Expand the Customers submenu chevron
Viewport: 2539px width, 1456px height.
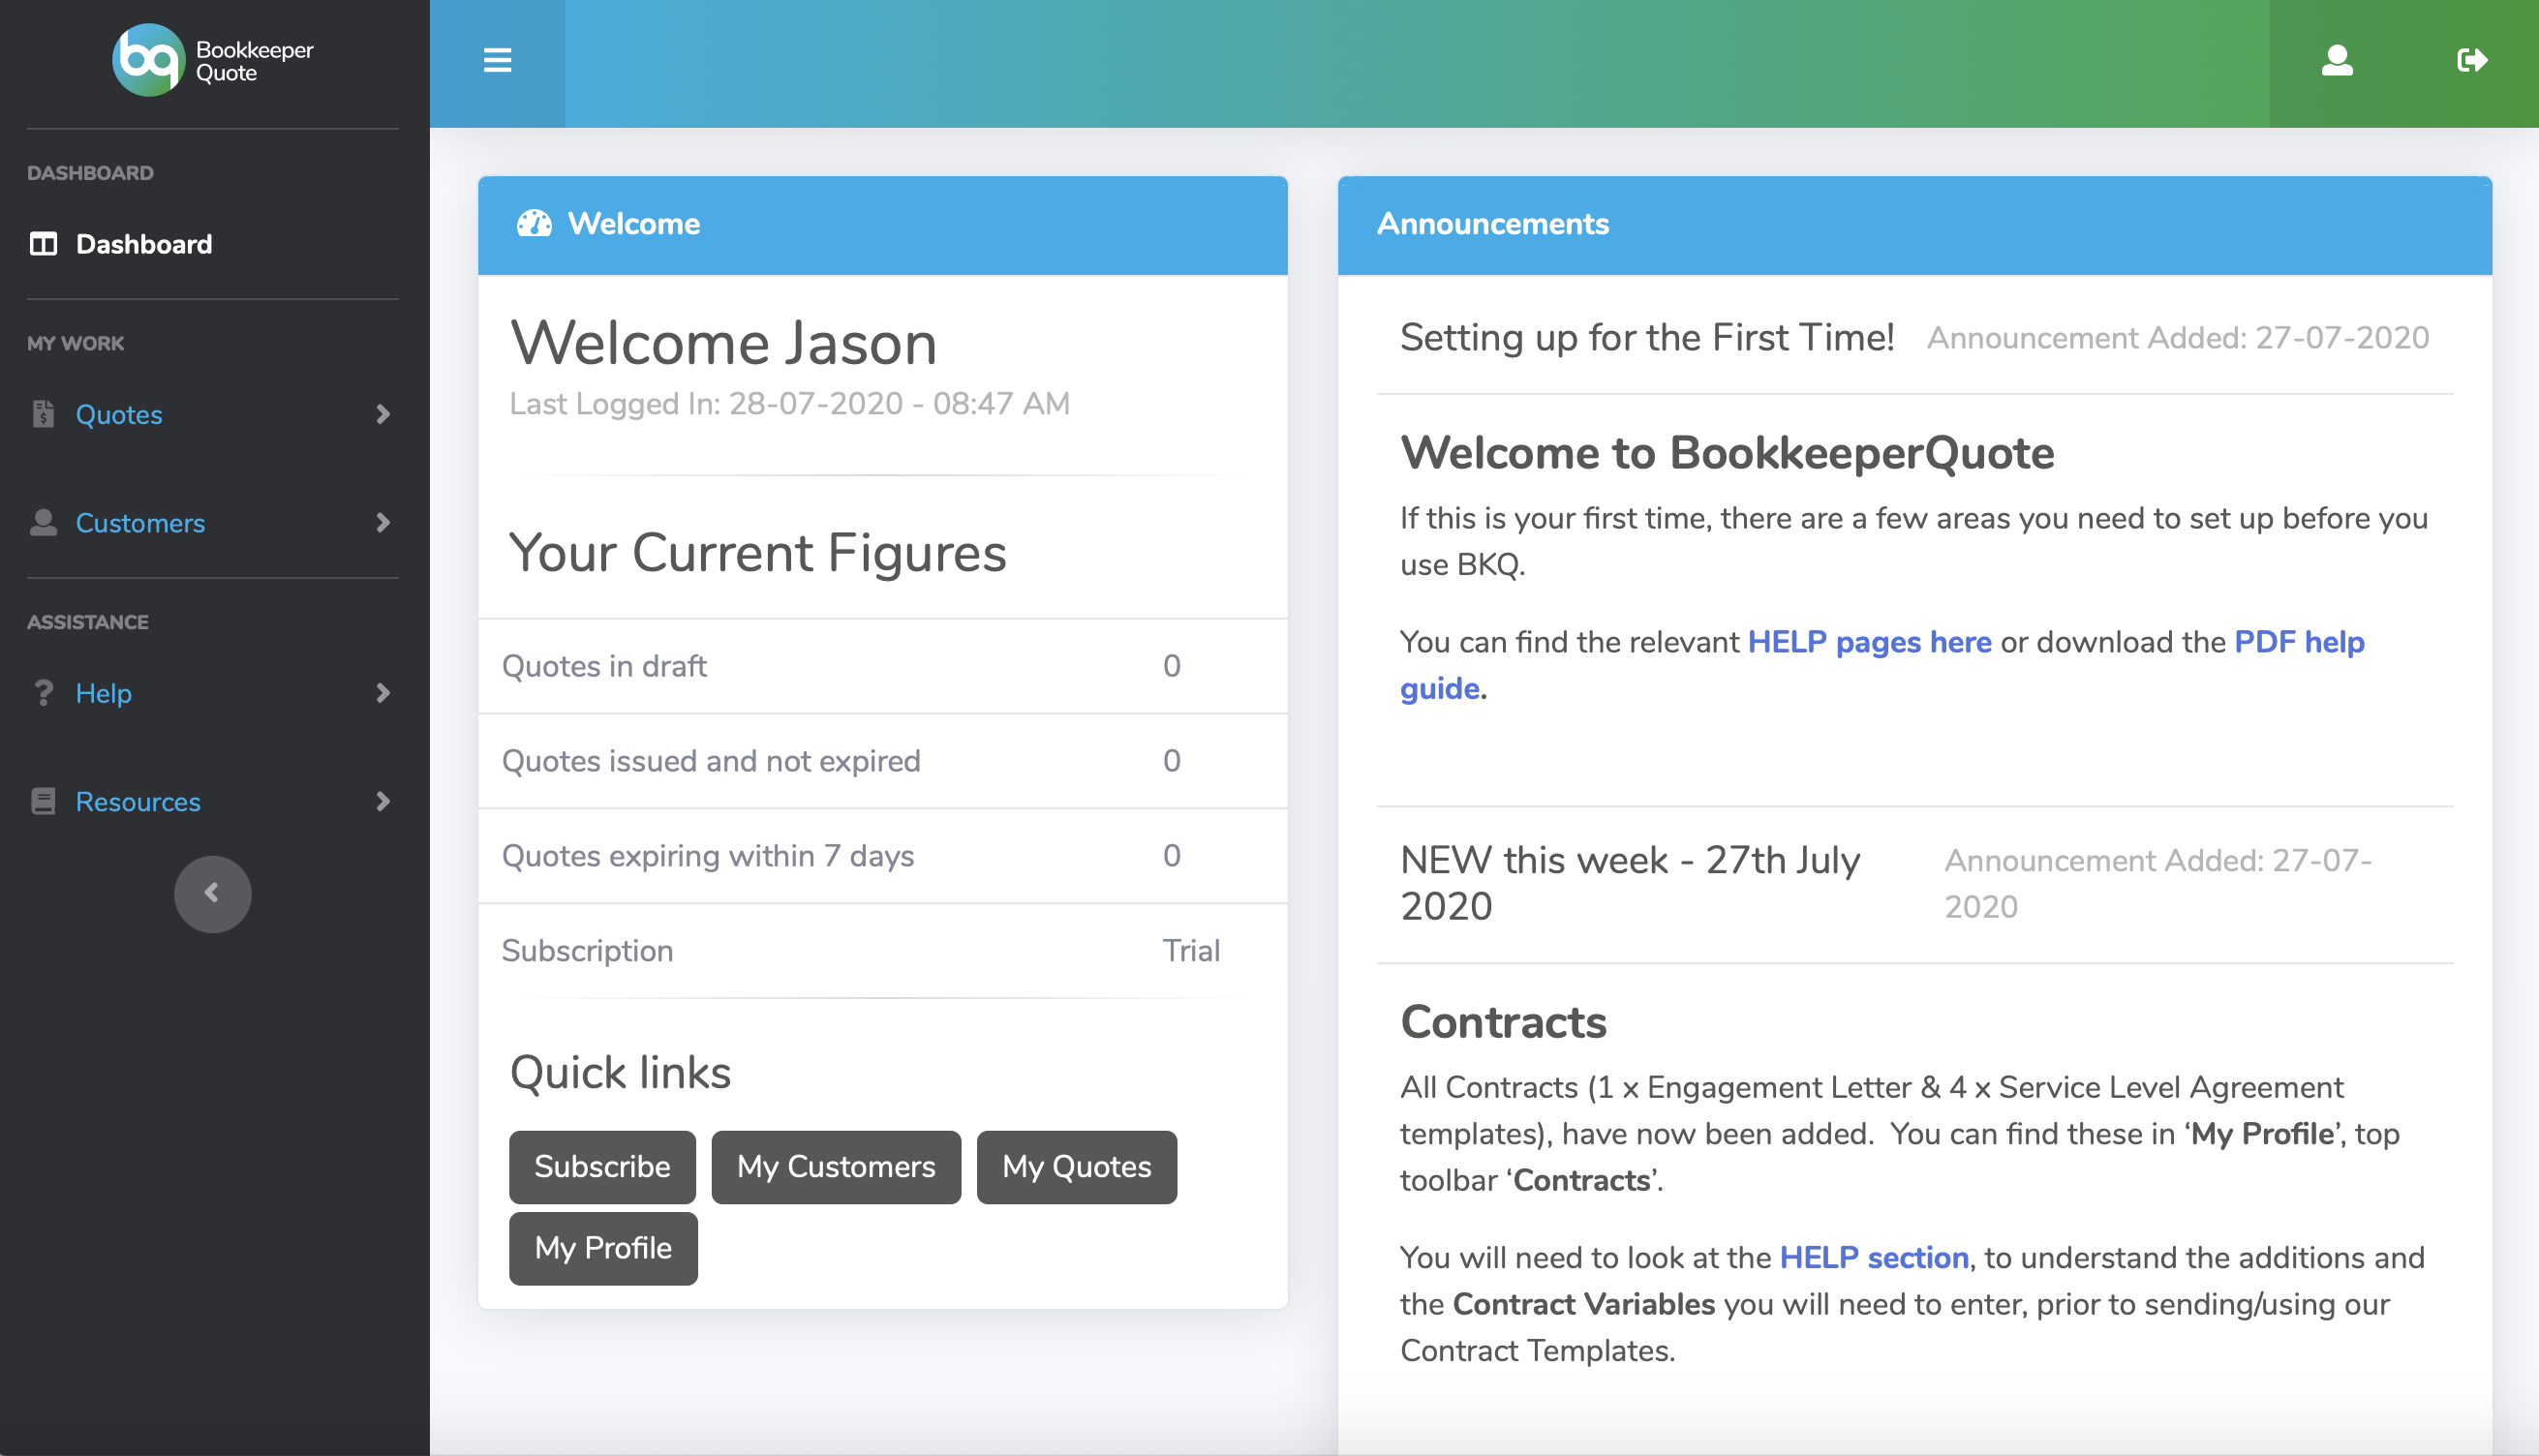382,523
